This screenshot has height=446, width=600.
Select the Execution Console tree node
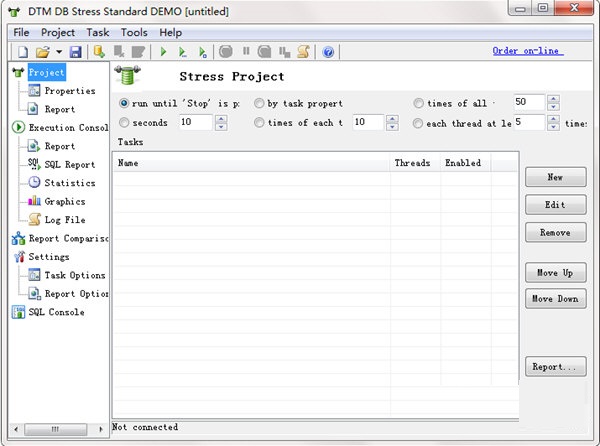(68, 127)
